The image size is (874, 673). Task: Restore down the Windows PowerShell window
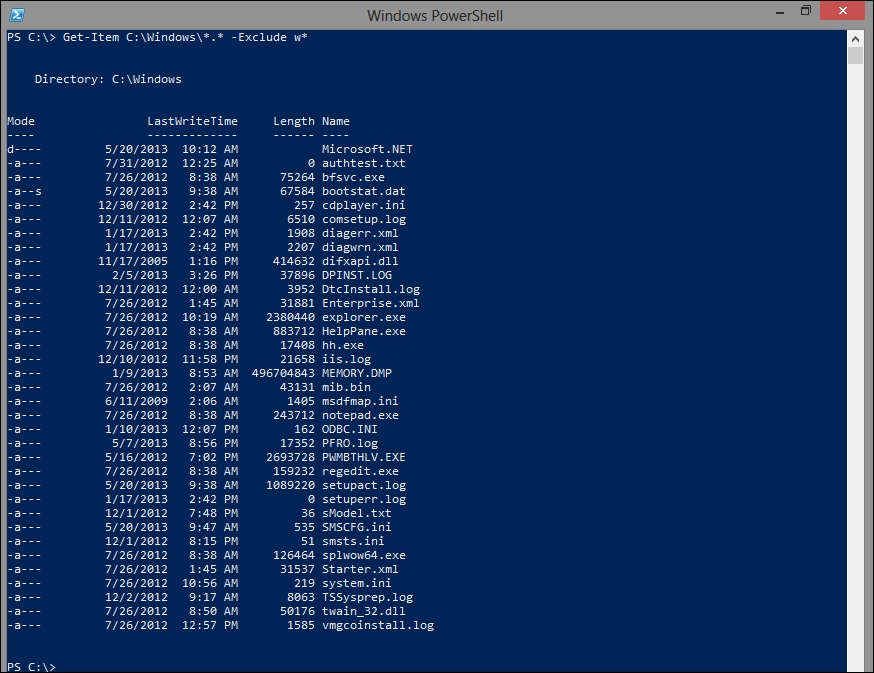point(805,11)
